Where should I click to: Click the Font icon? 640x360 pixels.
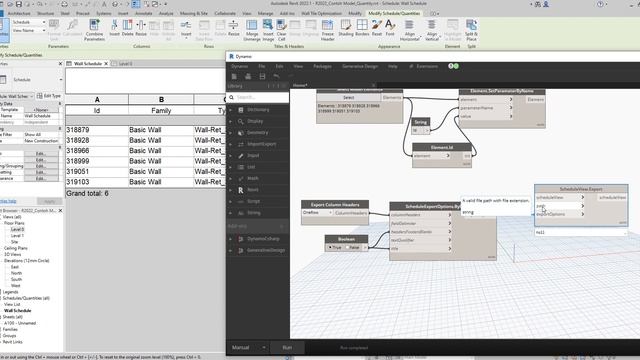point(390,29)
